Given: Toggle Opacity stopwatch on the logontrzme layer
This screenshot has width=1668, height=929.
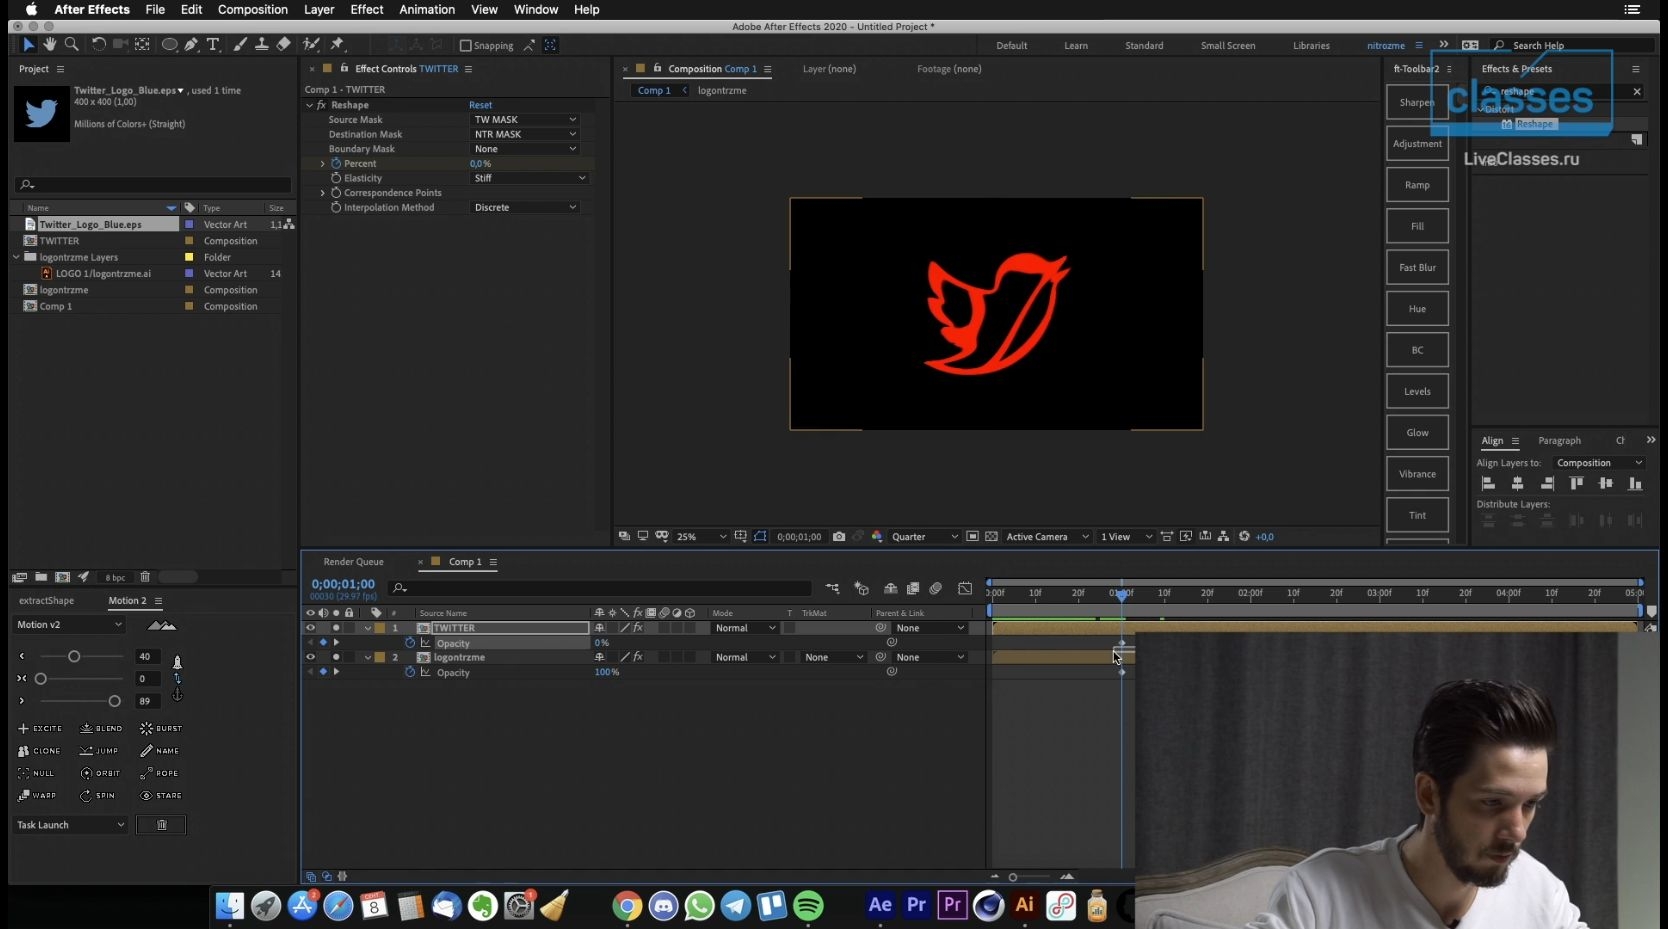Looking at the screenshot, I should pyautogui.click(x=410, y=672).
